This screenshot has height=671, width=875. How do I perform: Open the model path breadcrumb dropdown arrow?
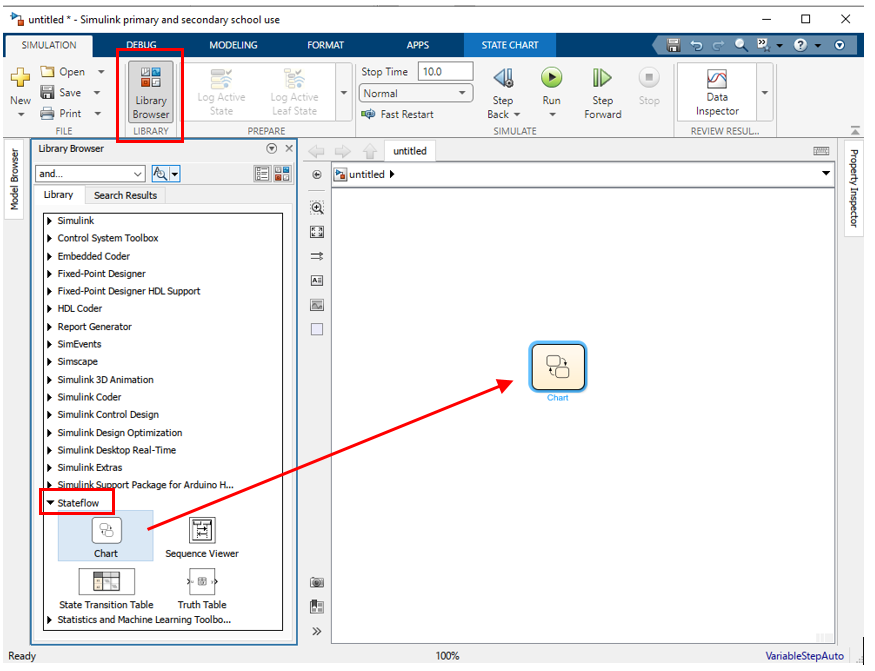pyautogui.click(x=825, y=174)
